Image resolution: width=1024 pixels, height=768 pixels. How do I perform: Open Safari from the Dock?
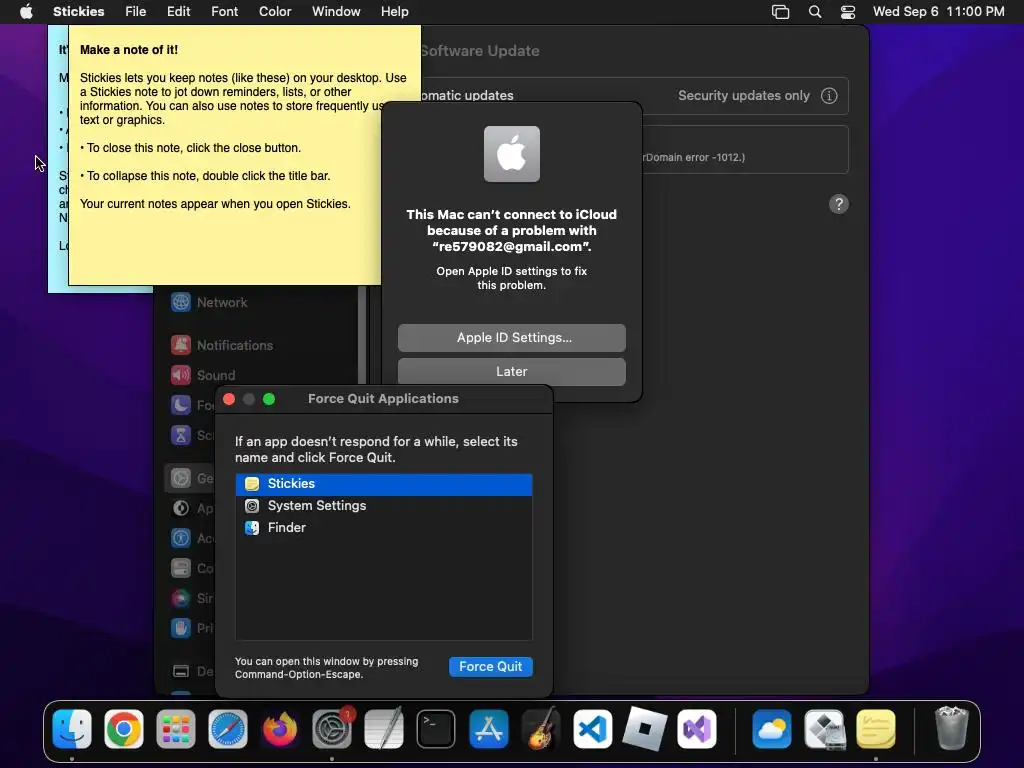click(228, 728)
